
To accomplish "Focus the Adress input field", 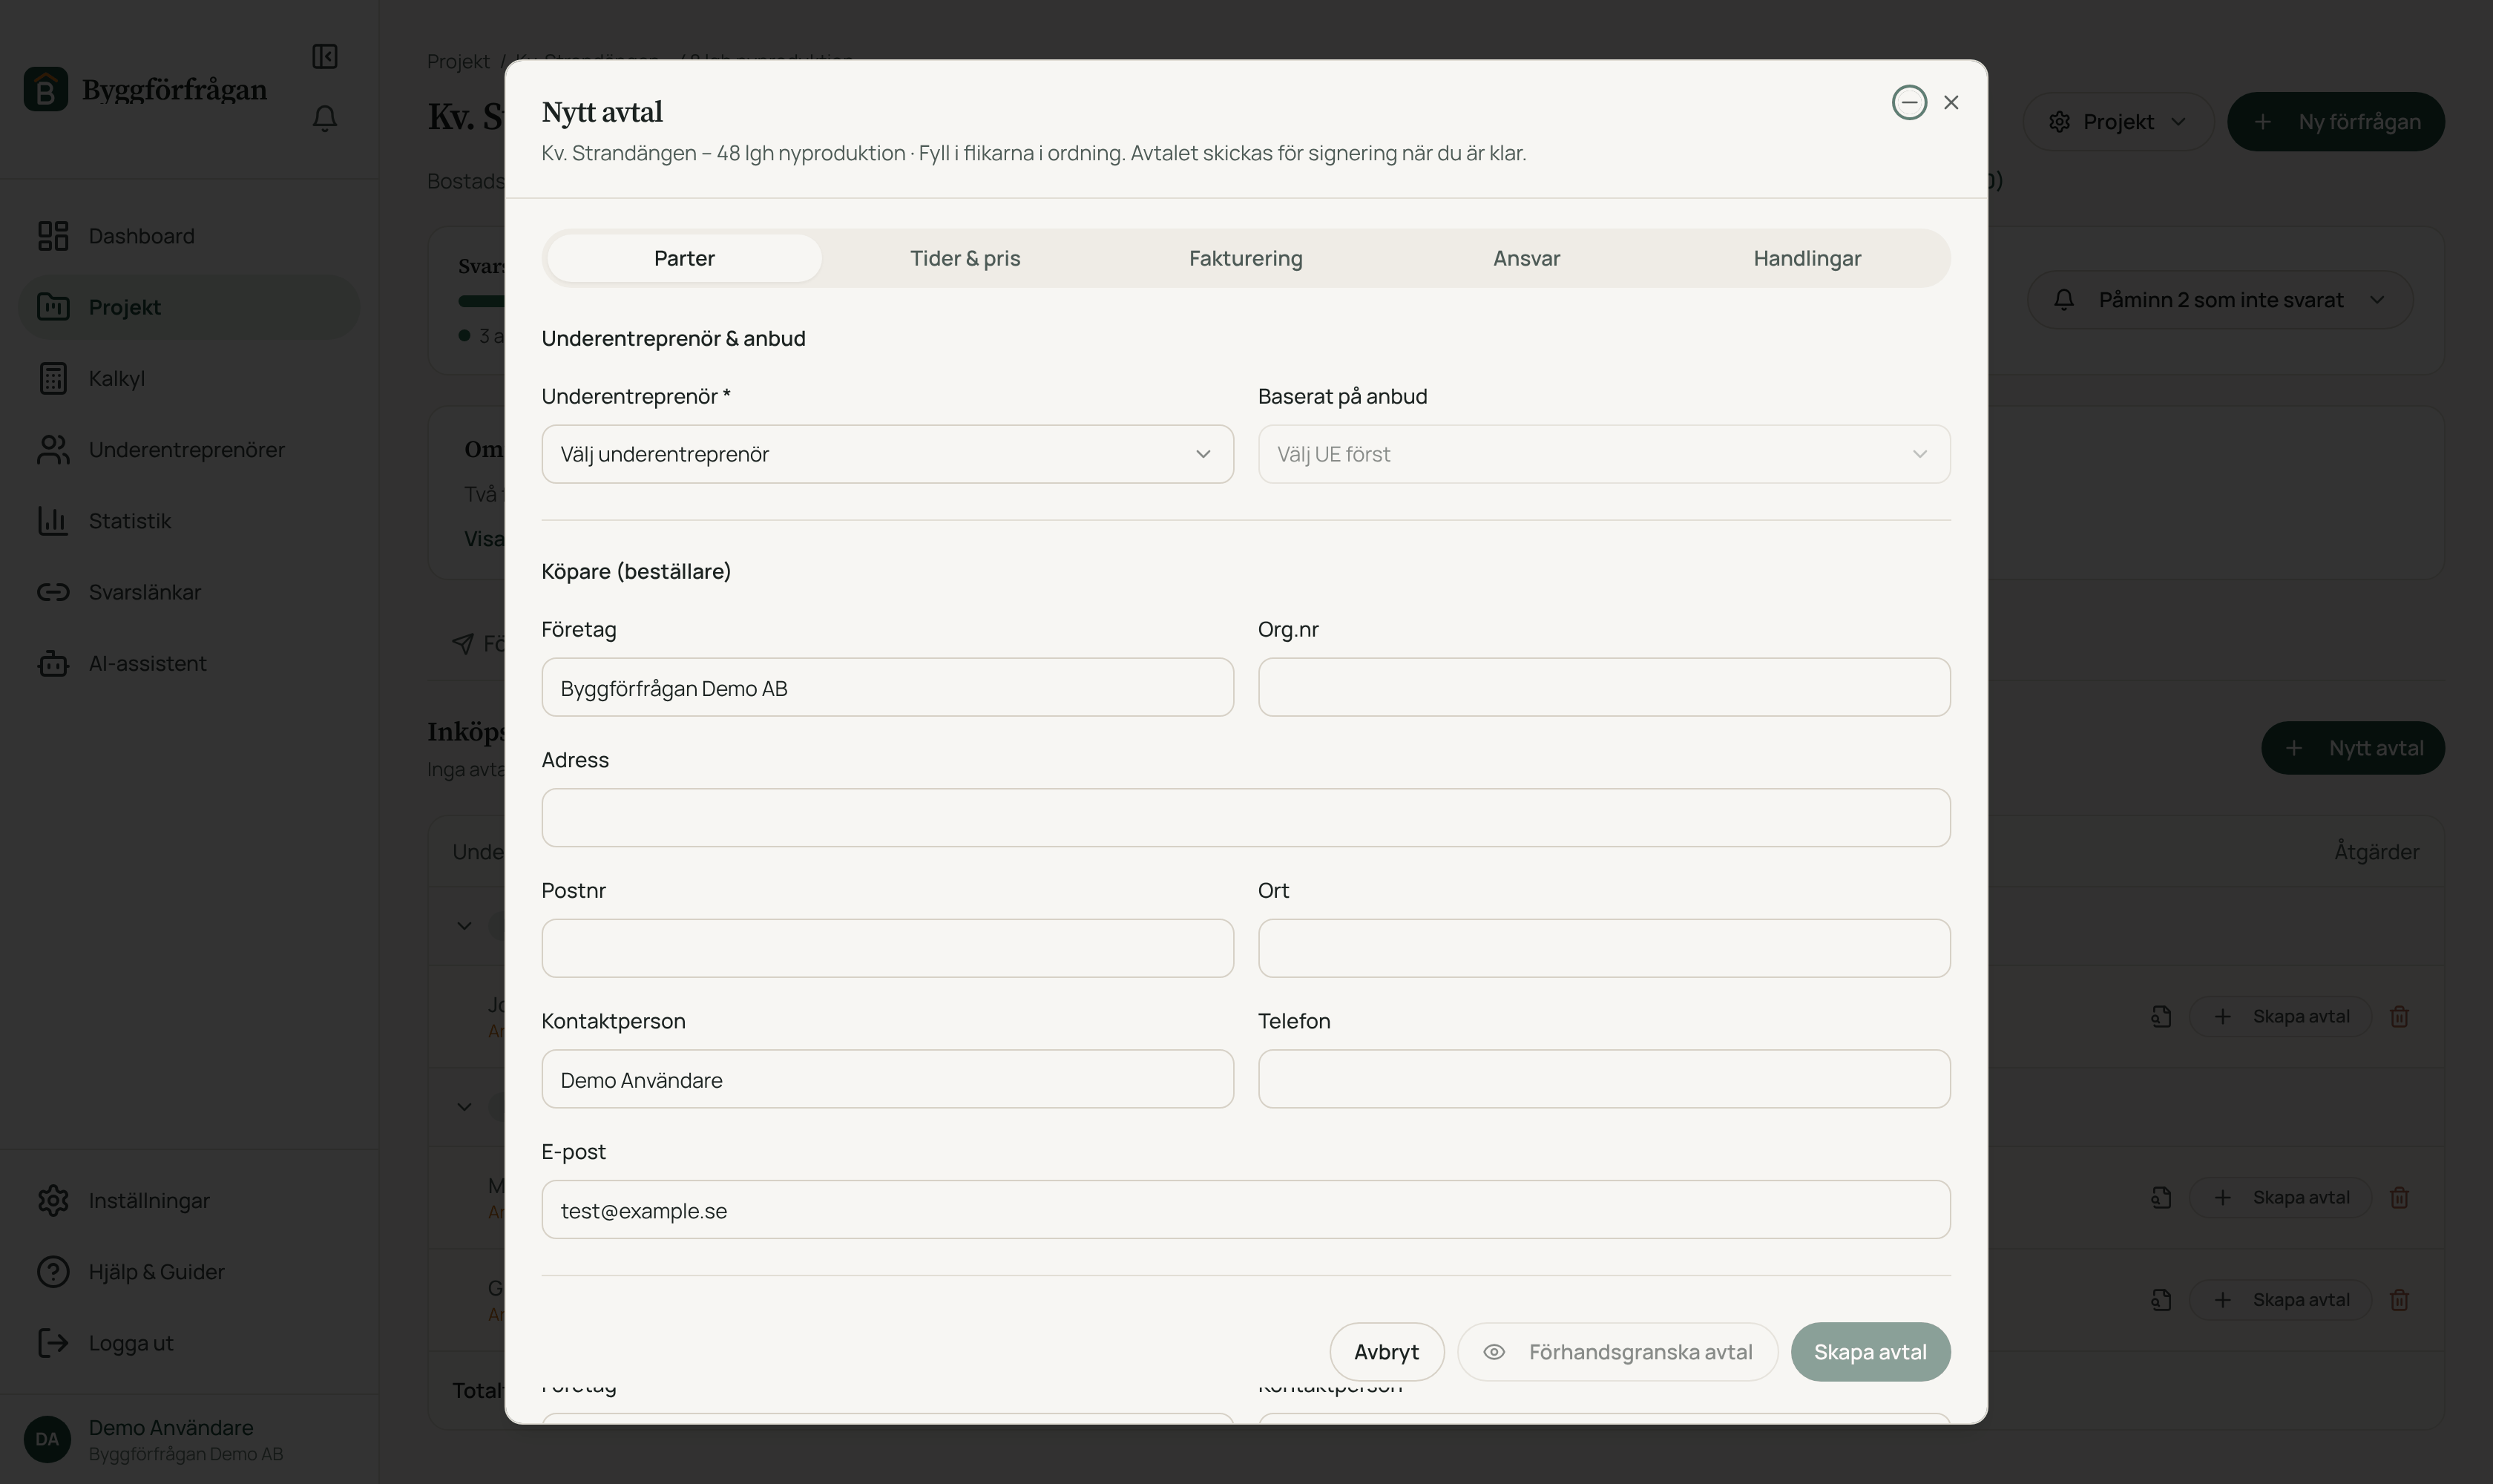I will [x=1246, y=818].
